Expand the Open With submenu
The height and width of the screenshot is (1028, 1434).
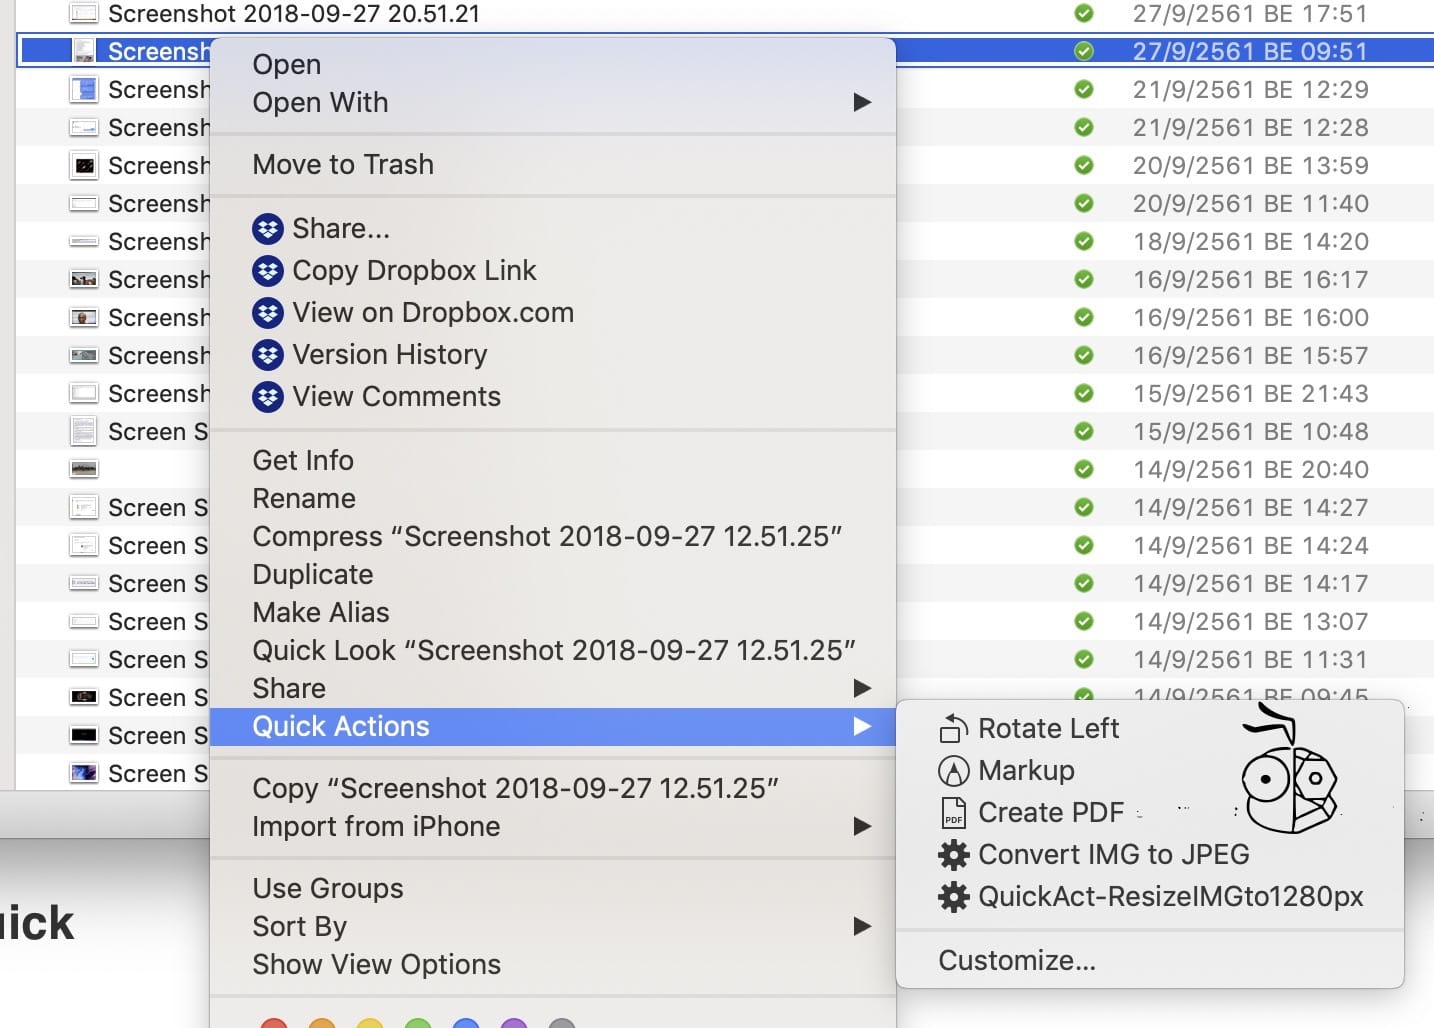(x=320, y=102)
